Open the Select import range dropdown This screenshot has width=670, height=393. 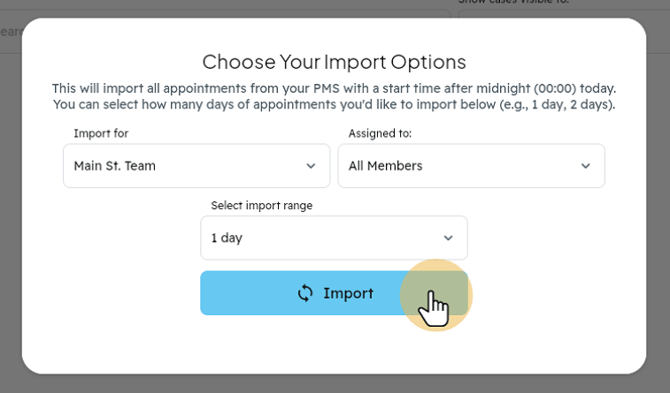click(x=334, y=238)
